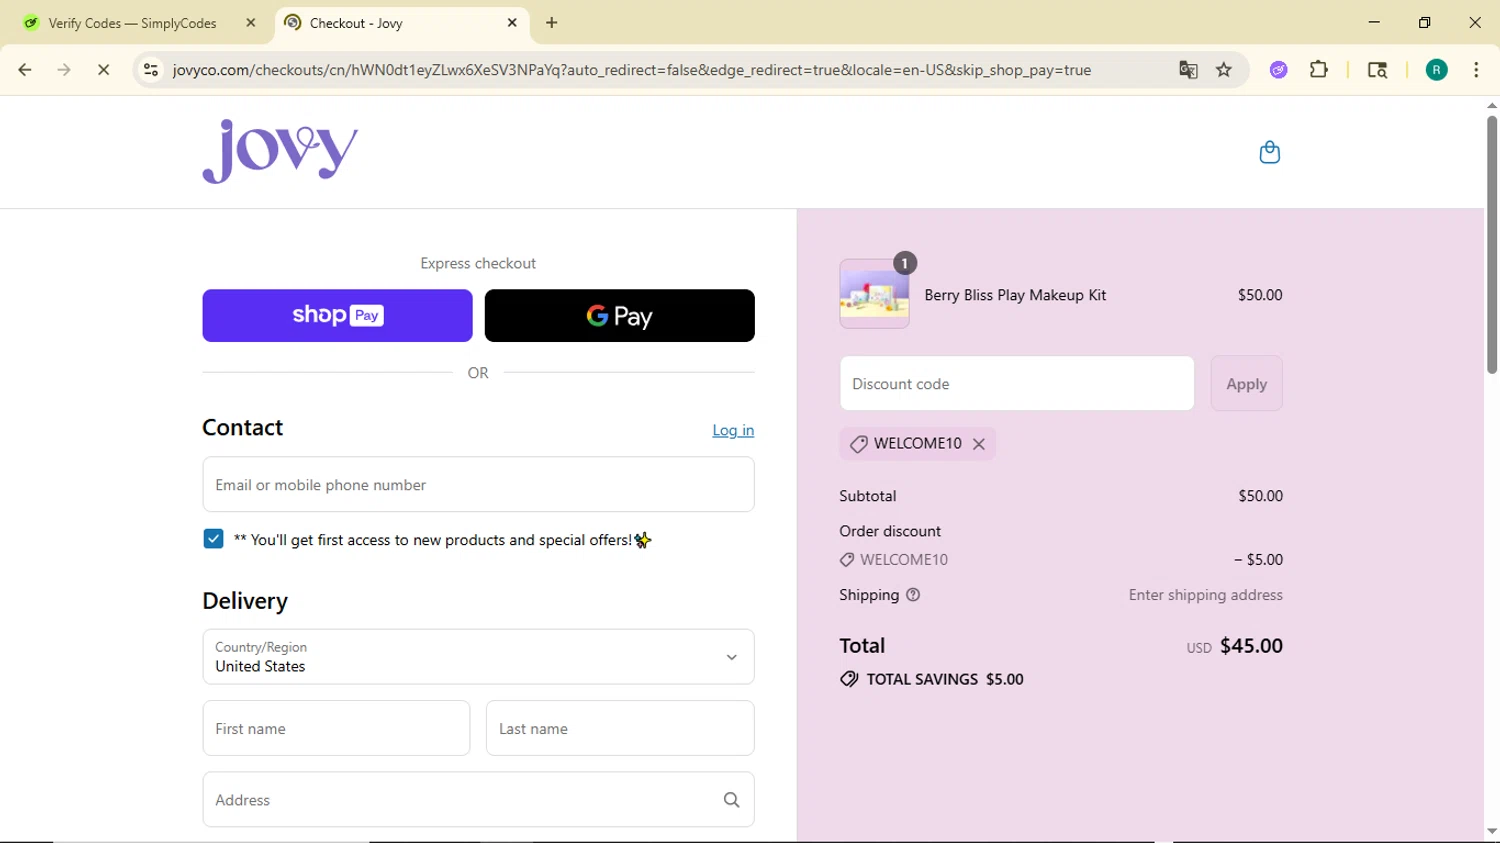Click the browser address bar URL
1500x843 pixels.
632,70
